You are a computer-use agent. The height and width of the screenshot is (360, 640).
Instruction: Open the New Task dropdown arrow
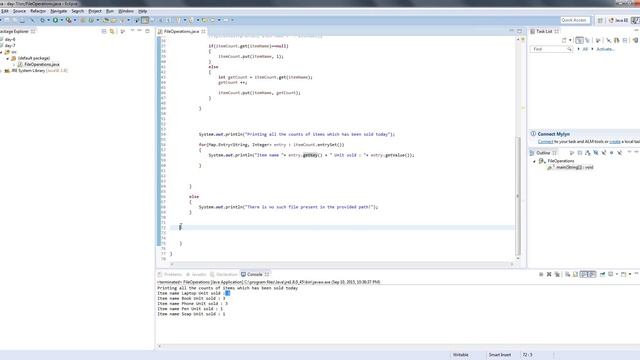point(570,40)
